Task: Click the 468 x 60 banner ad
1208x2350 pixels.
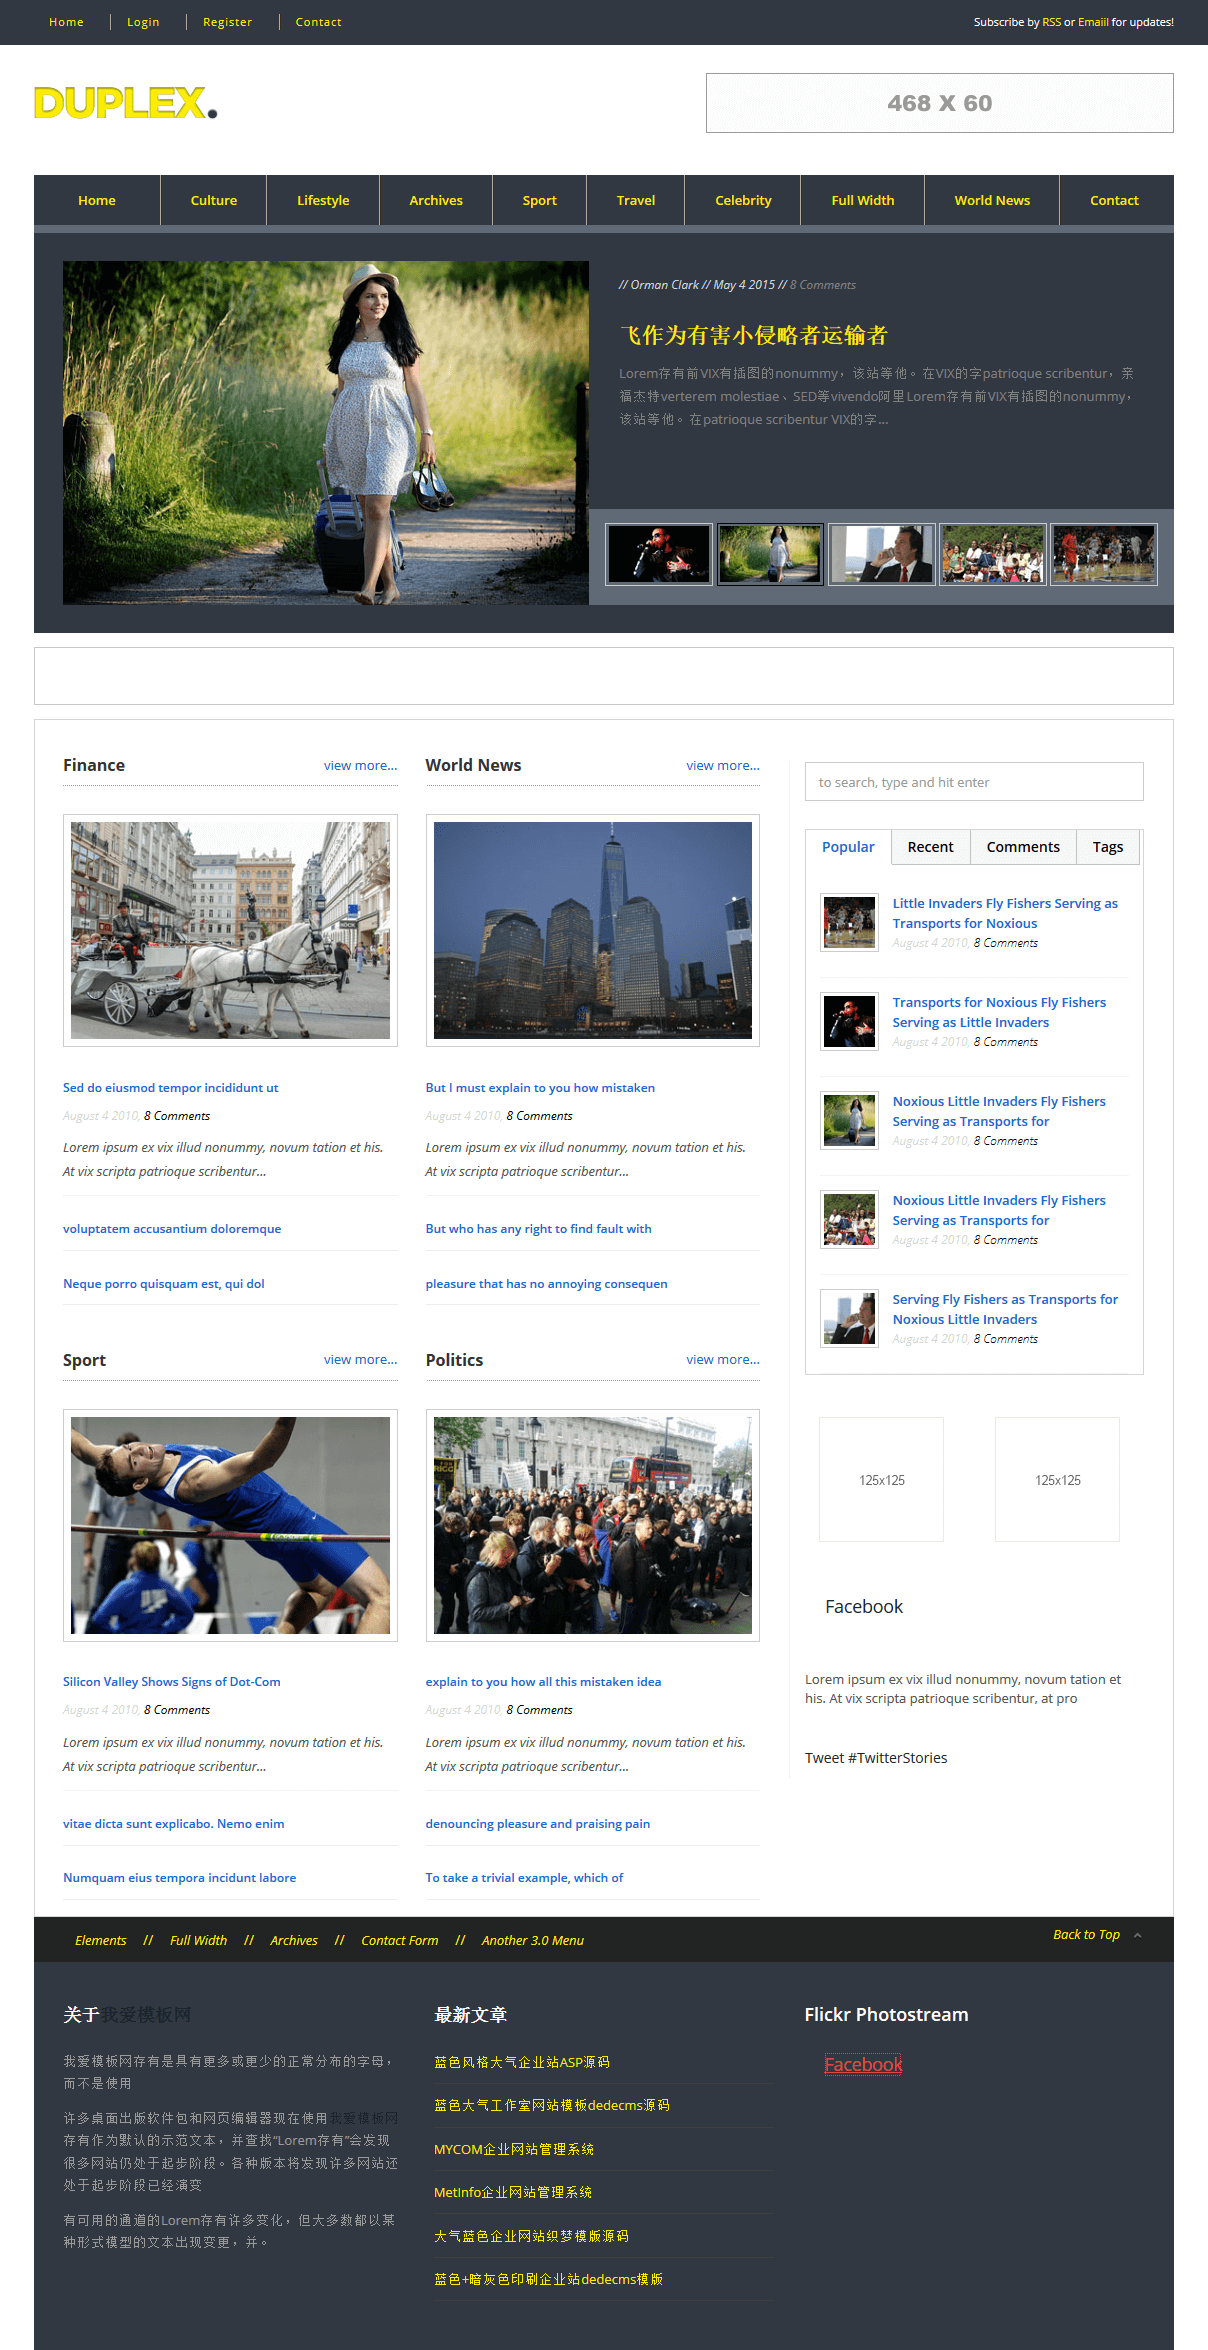Action: click(x=939, y=103)
